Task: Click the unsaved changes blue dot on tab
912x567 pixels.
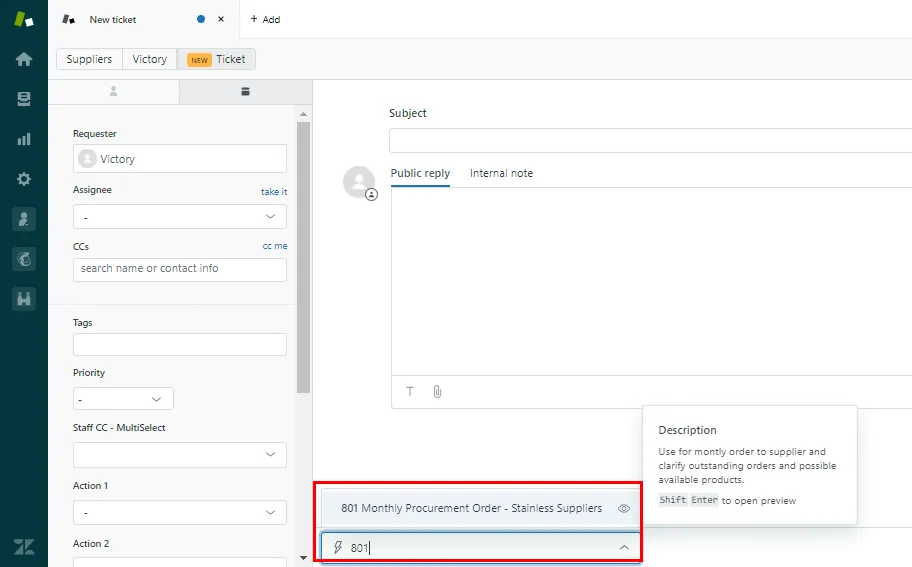Action: 201,19
